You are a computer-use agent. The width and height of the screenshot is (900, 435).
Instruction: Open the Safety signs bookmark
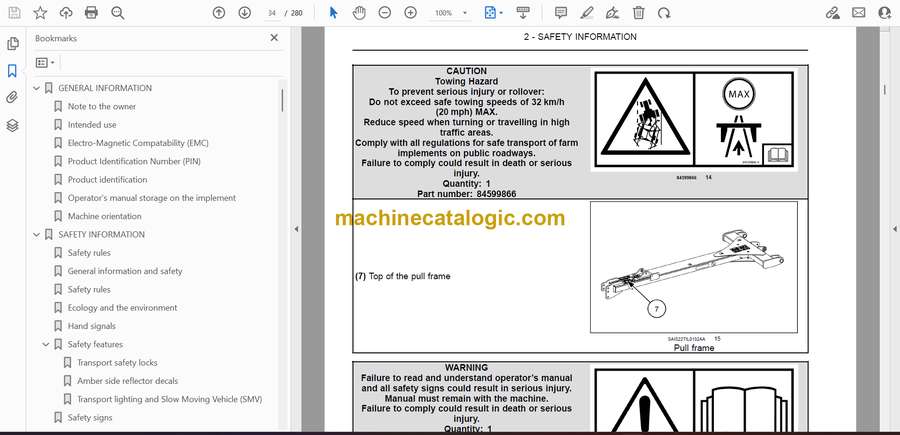pos(90,418)
